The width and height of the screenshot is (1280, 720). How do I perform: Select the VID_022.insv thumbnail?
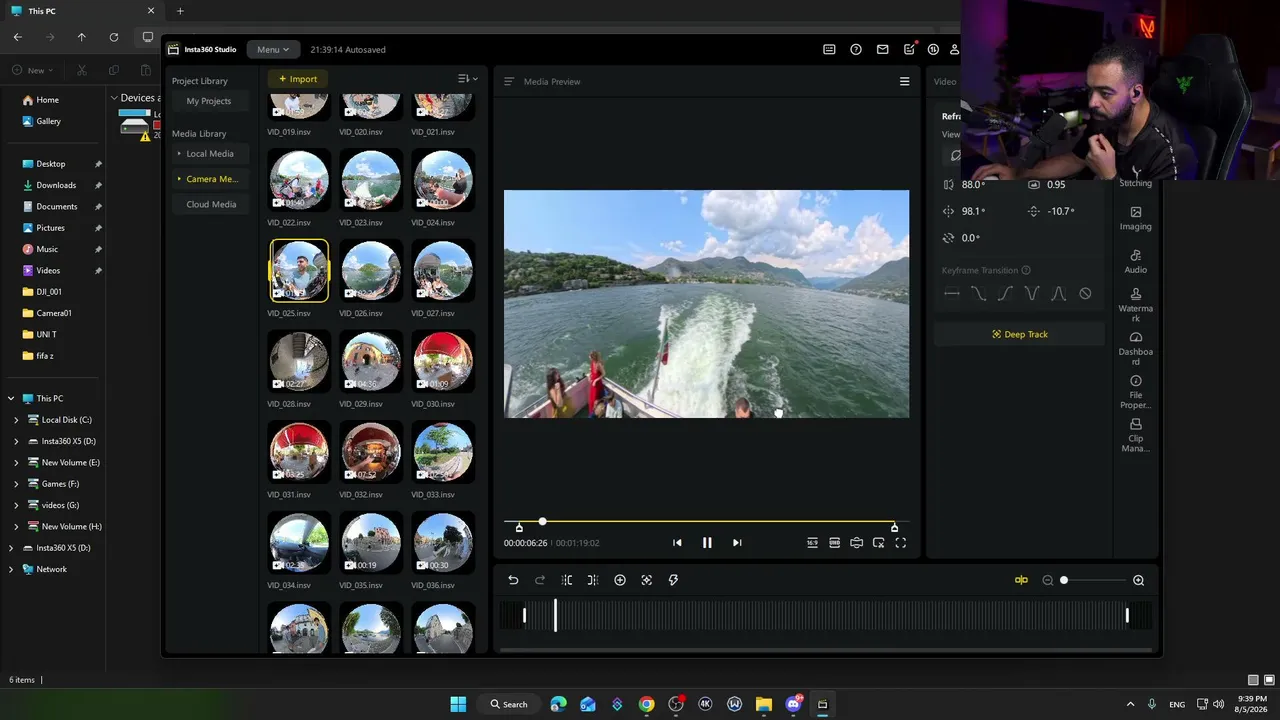299,180
